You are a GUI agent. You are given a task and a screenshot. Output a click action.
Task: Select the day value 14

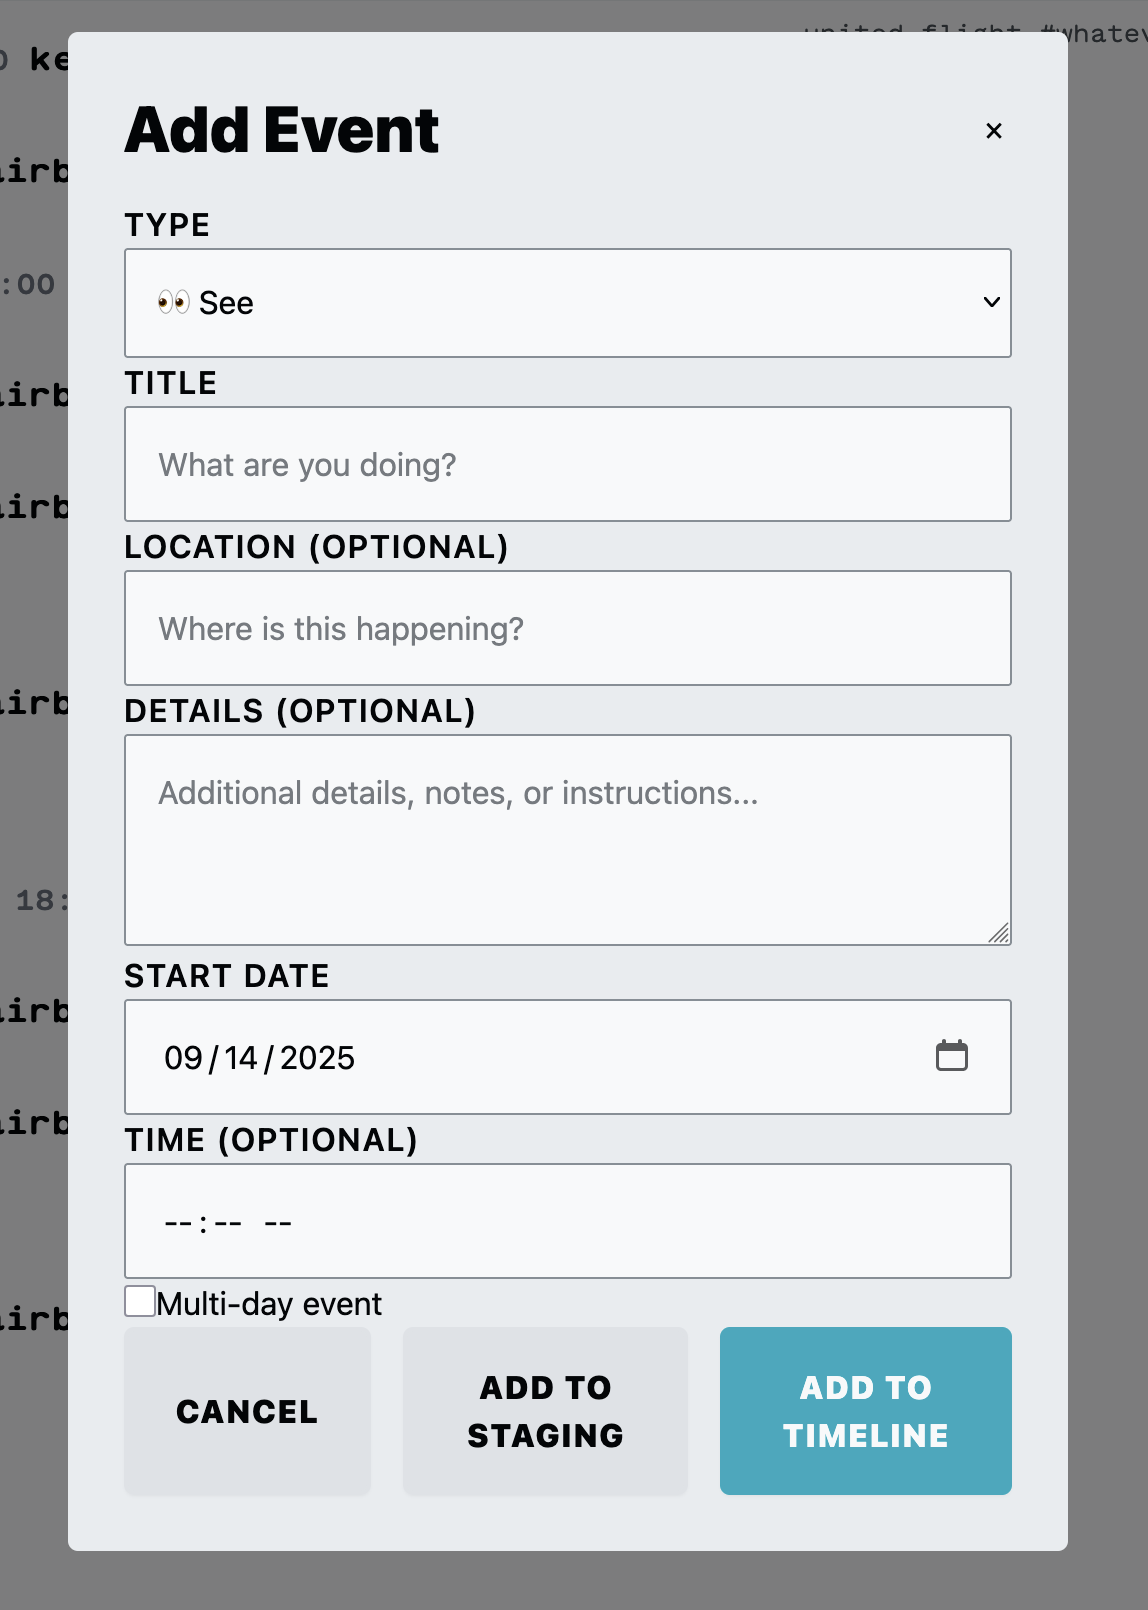[241, 1058]
